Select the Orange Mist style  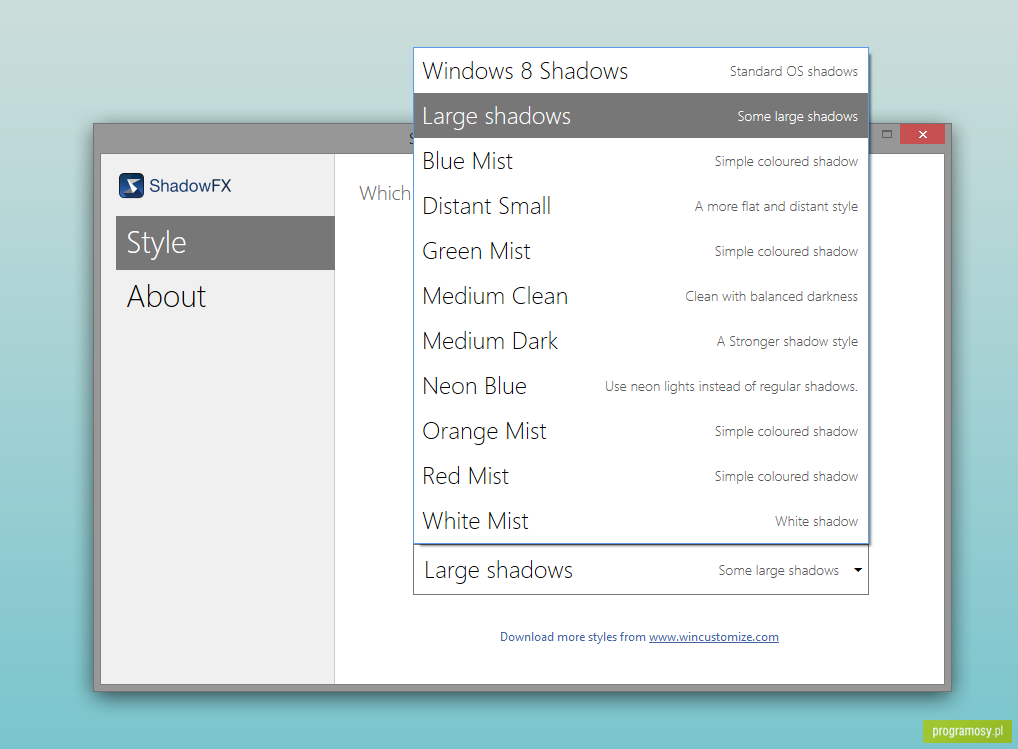(641, 431)
